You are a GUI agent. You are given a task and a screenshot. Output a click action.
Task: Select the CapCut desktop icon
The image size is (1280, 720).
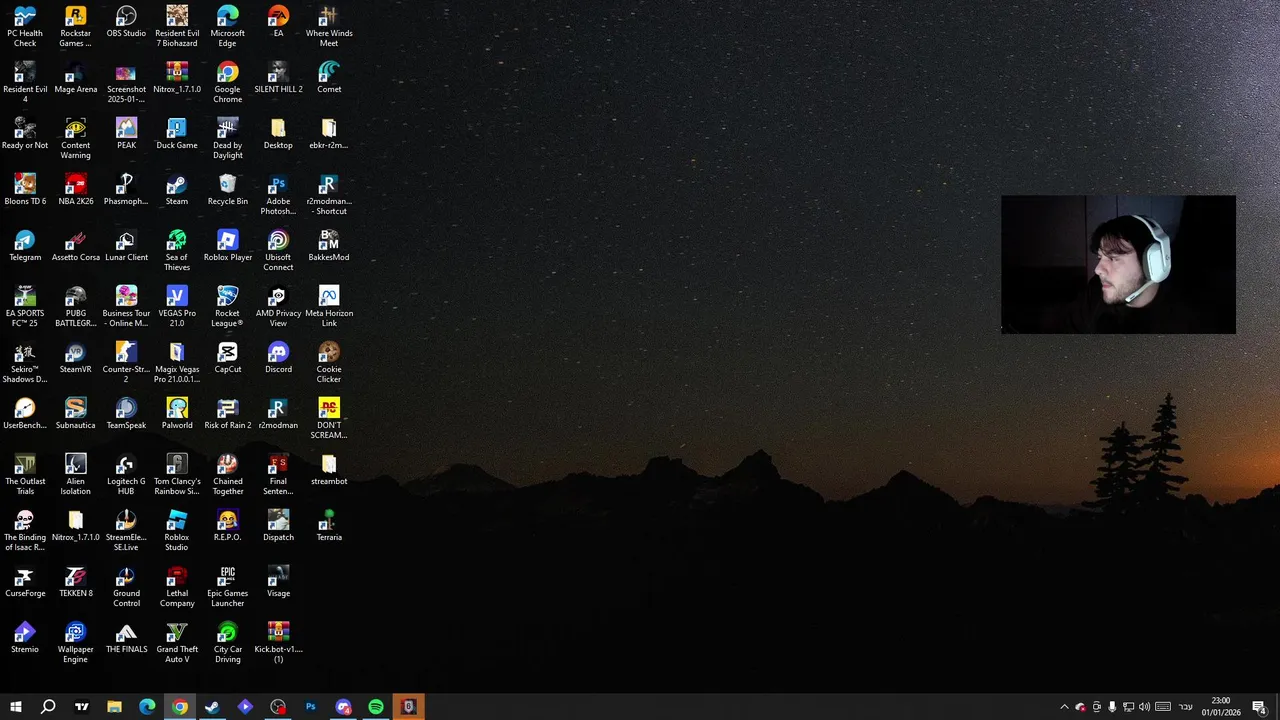click(x=227, y=358)
